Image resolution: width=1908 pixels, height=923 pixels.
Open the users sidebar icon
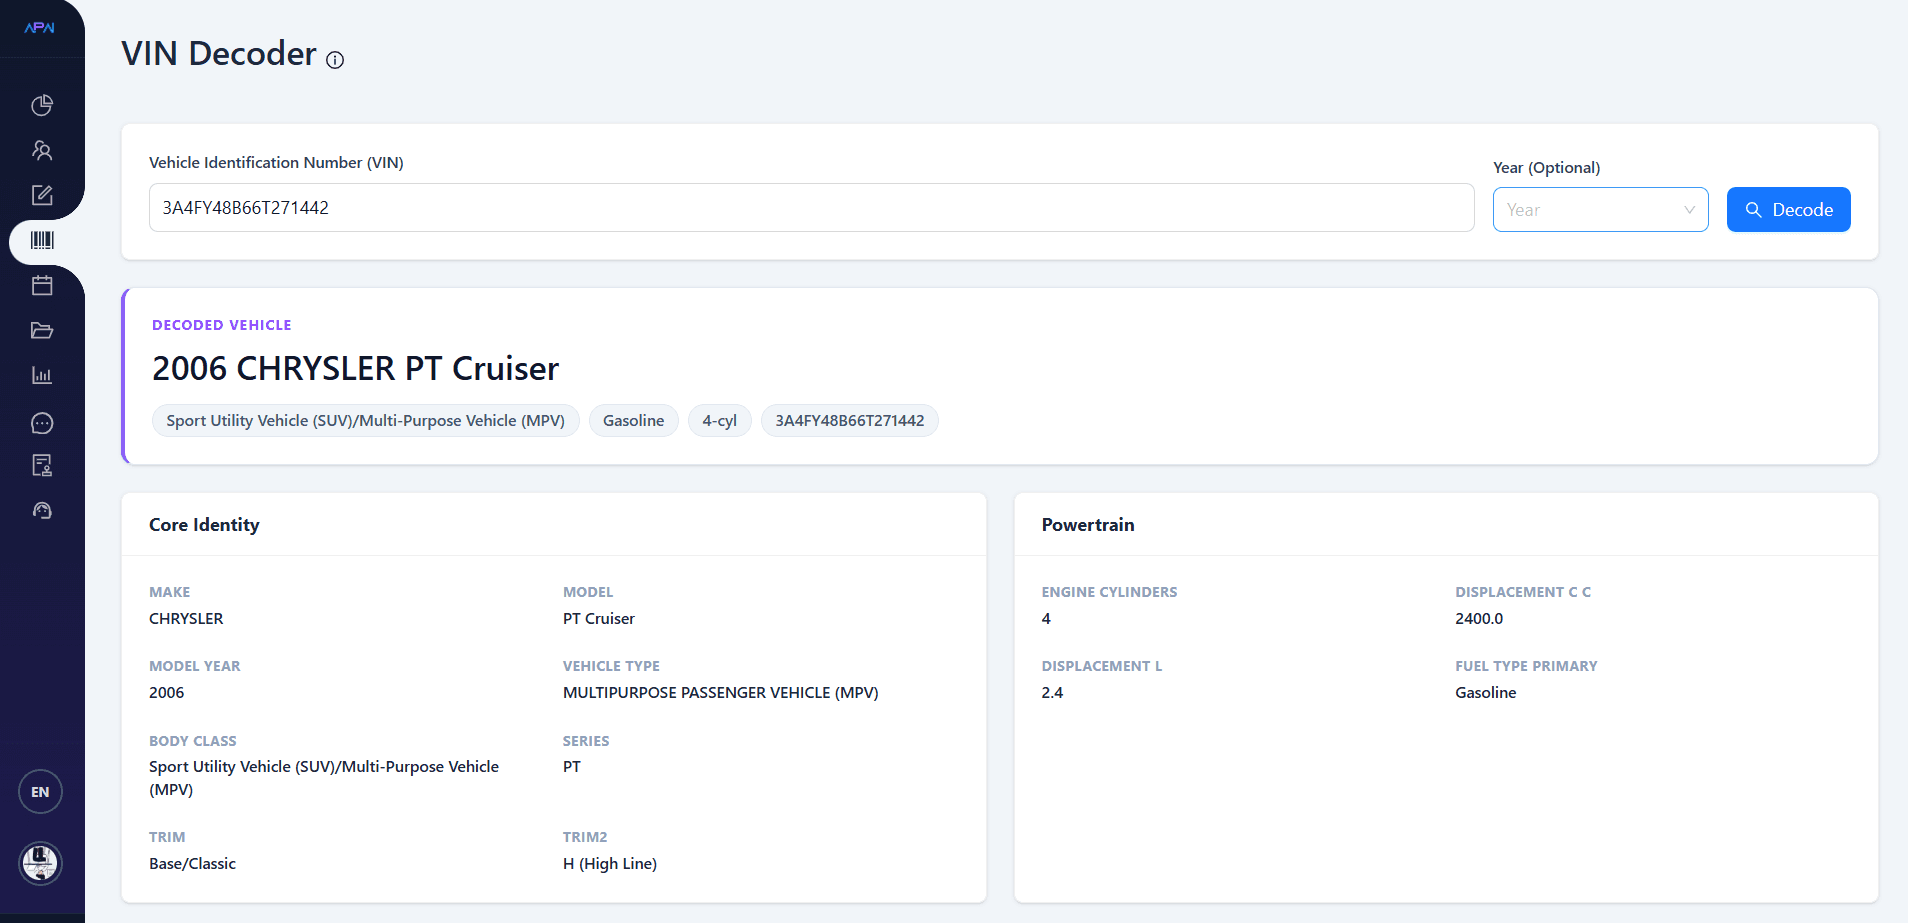coord(42,150)
